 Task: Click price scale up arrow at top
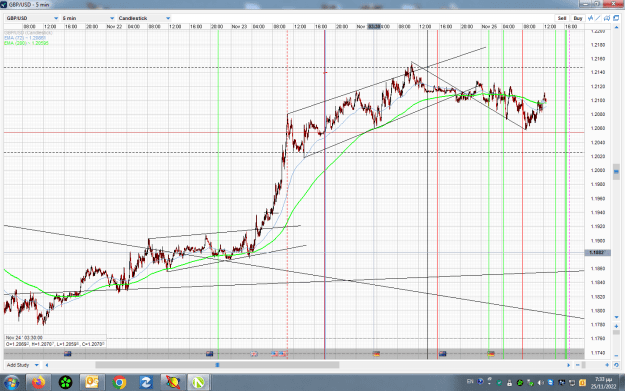pos(616,28)
